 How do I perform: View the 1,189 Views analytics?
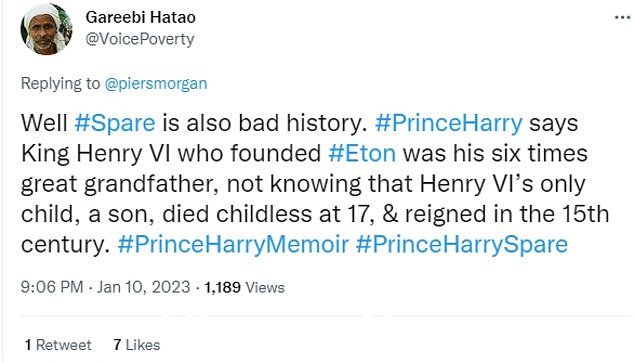click(244, 287)
